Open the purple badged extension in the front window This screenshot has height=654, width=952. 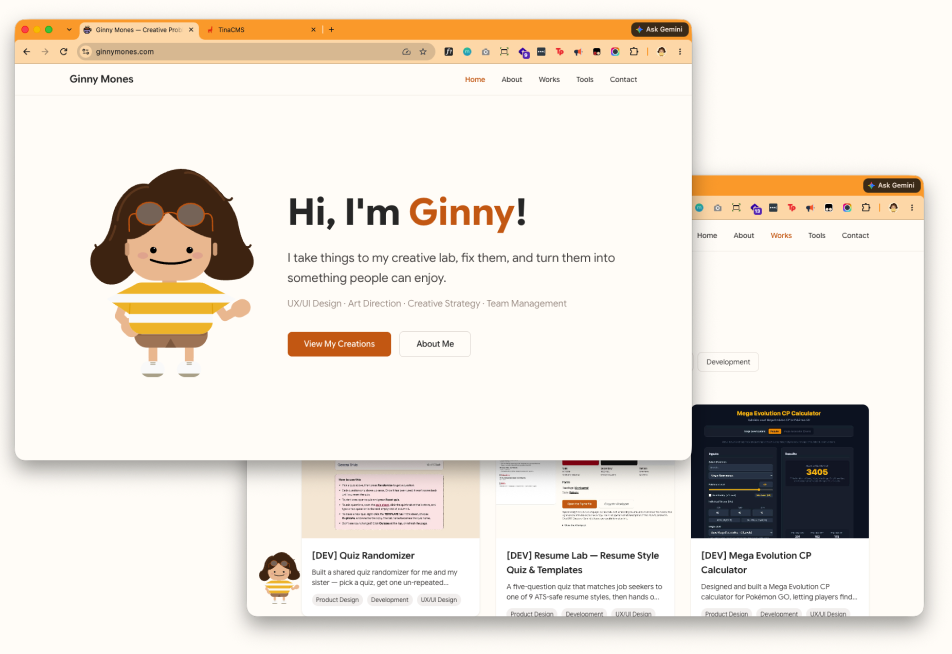(523, 53)
